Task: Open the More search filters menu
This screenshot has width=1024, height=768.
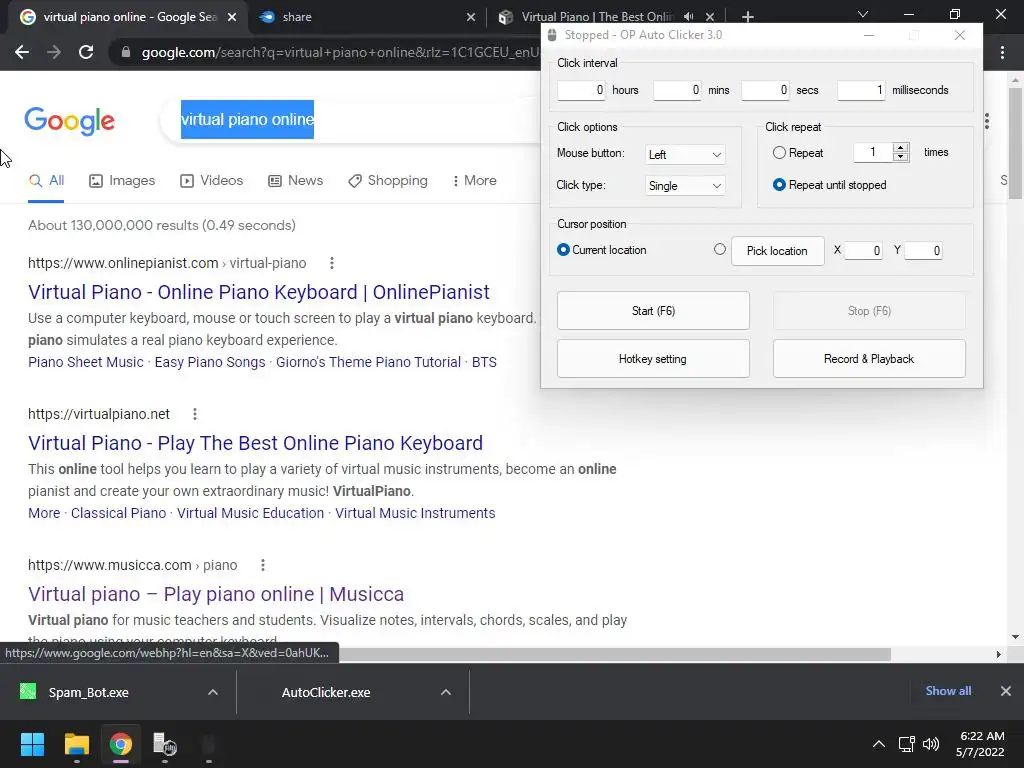Action: 475,181
